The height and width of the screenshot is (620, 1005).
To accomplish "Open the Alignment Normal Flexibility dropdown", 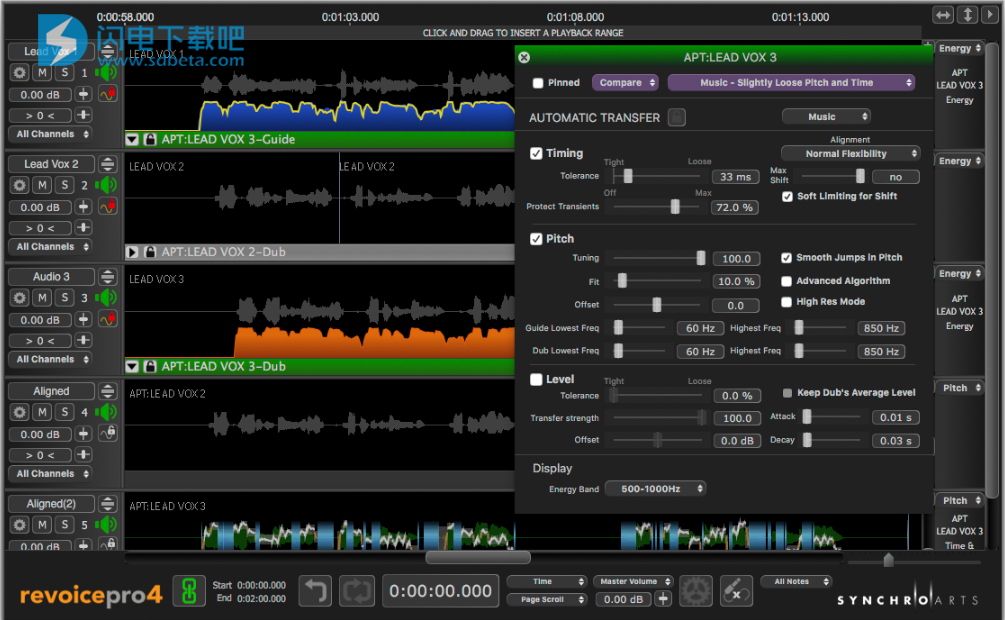I will [x=851, y=154].
